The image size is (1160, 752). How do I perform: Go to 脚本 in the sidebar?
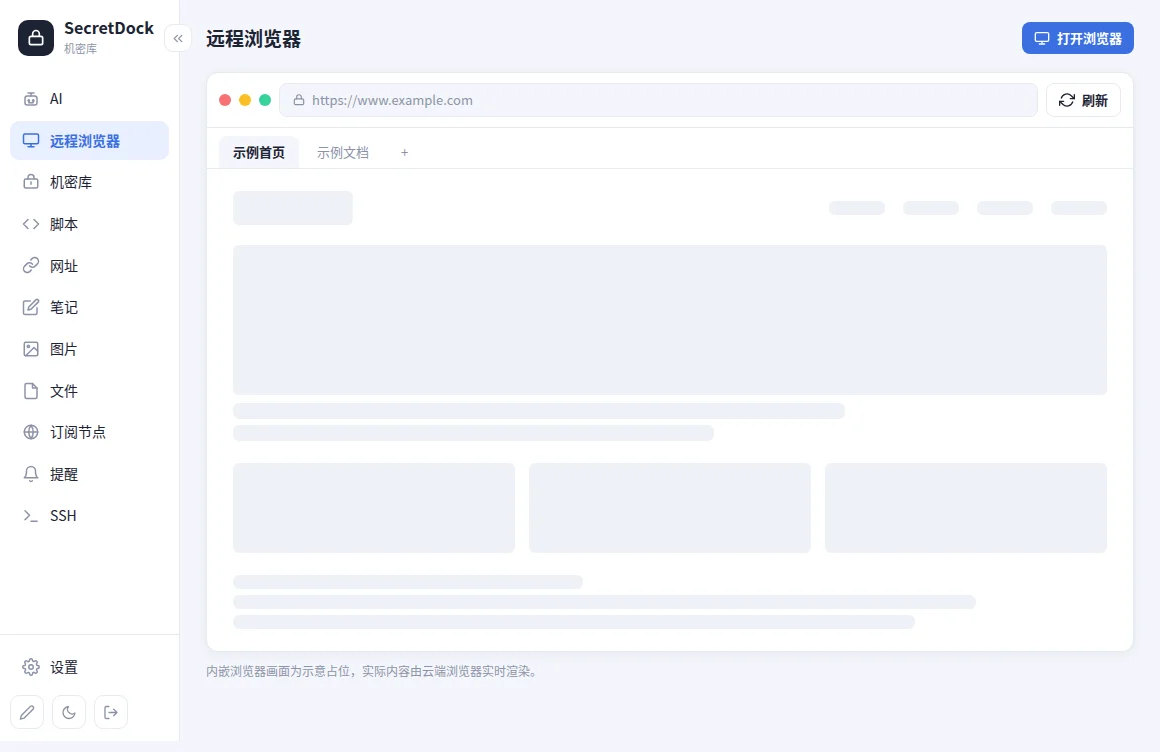(x=90, y=224)
